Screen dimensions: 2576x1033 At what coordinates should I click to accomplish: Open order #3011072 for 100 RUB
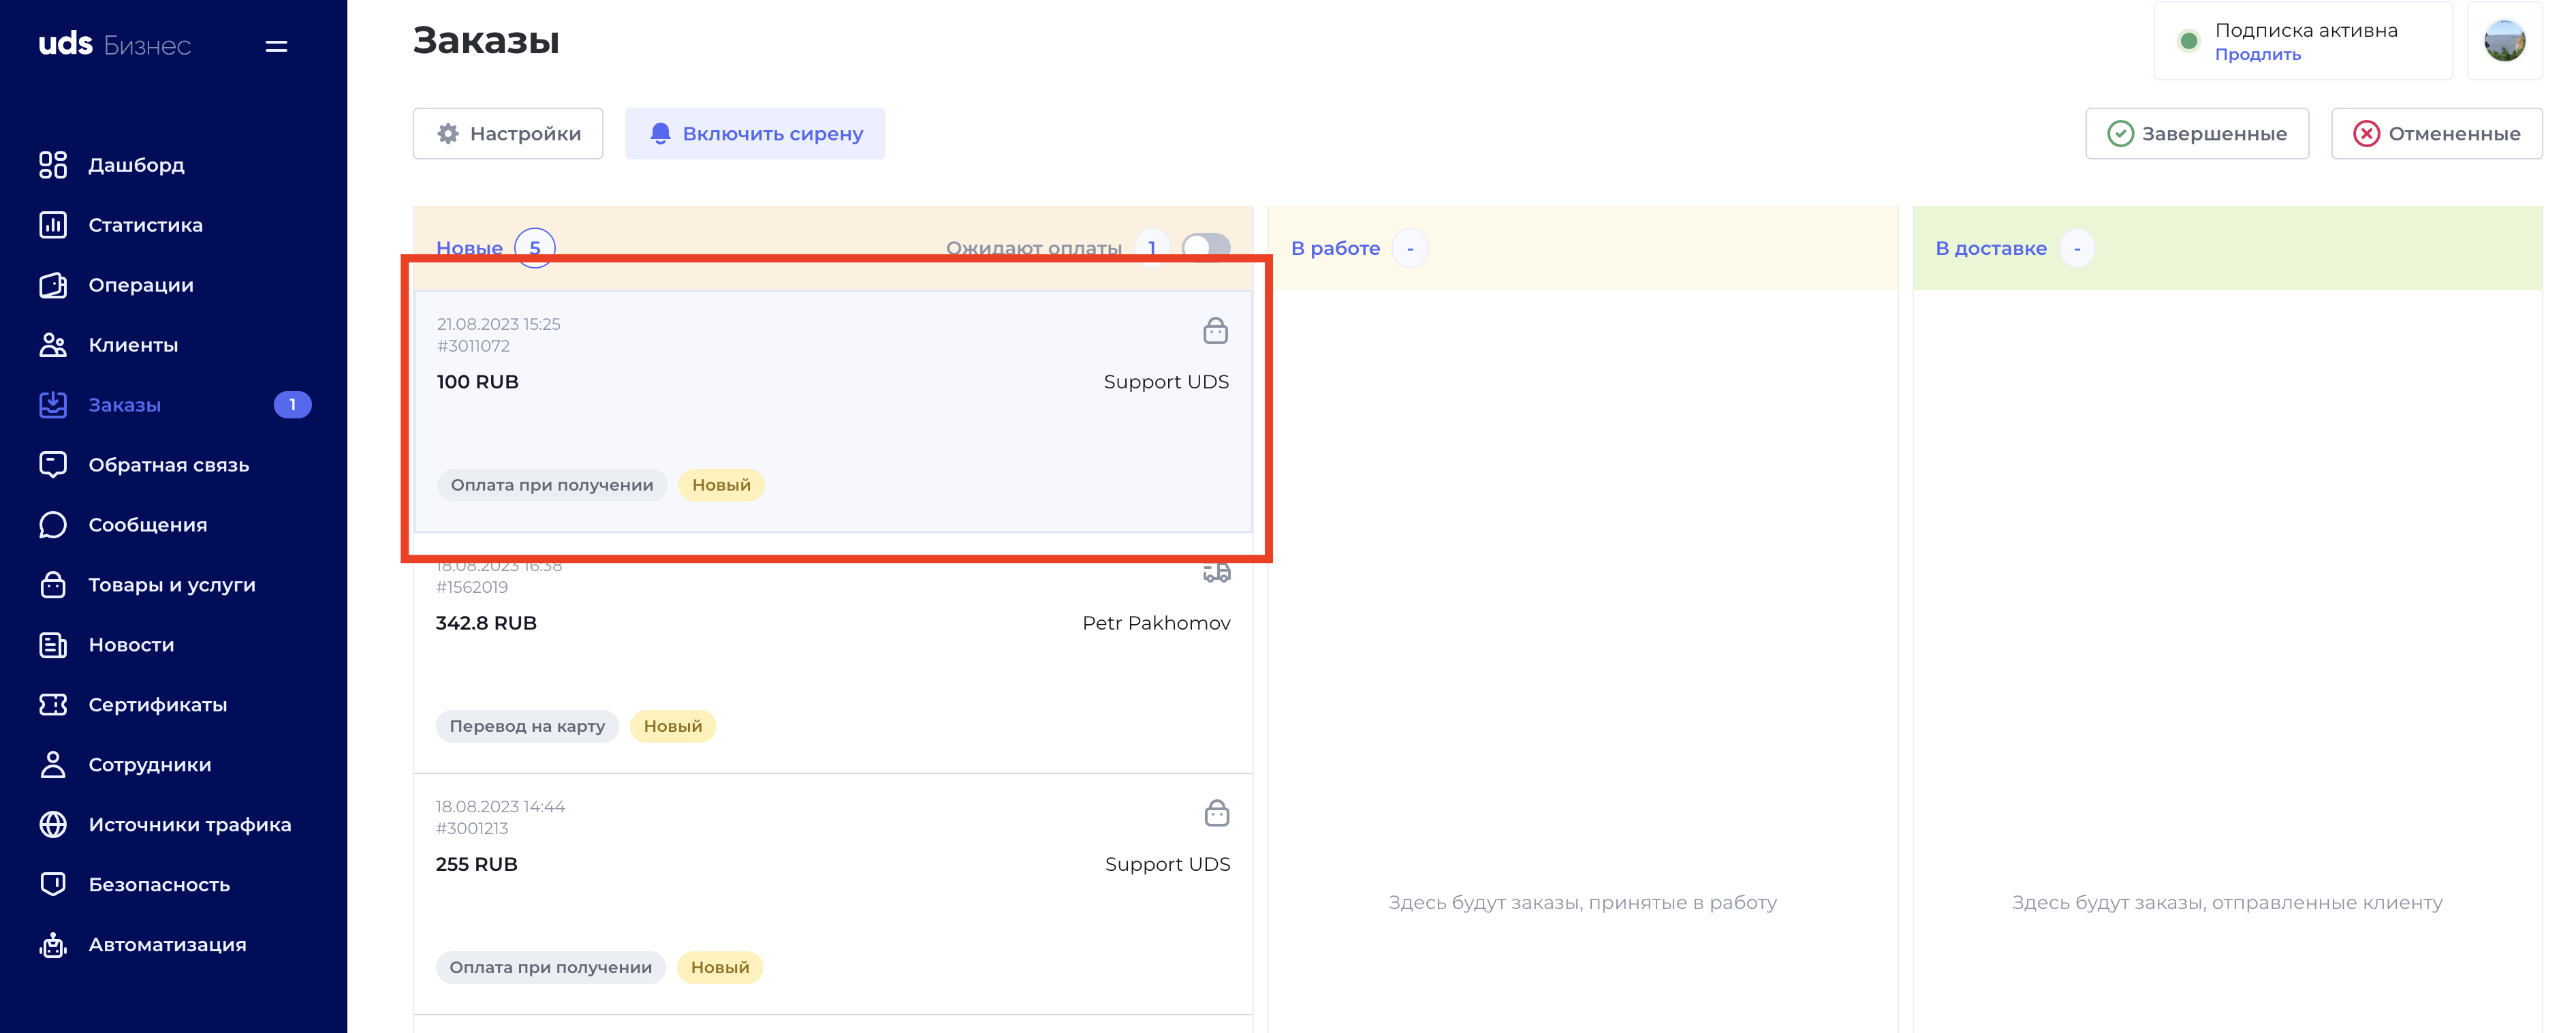[x=833, y=412]
